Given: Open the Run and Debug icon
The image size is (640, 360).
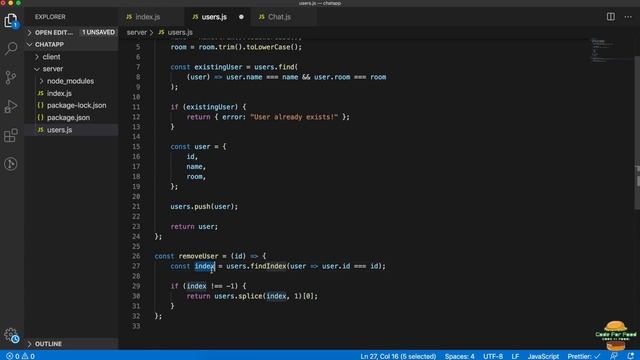Looking at the screenshot, I should [x=11, y=106].
